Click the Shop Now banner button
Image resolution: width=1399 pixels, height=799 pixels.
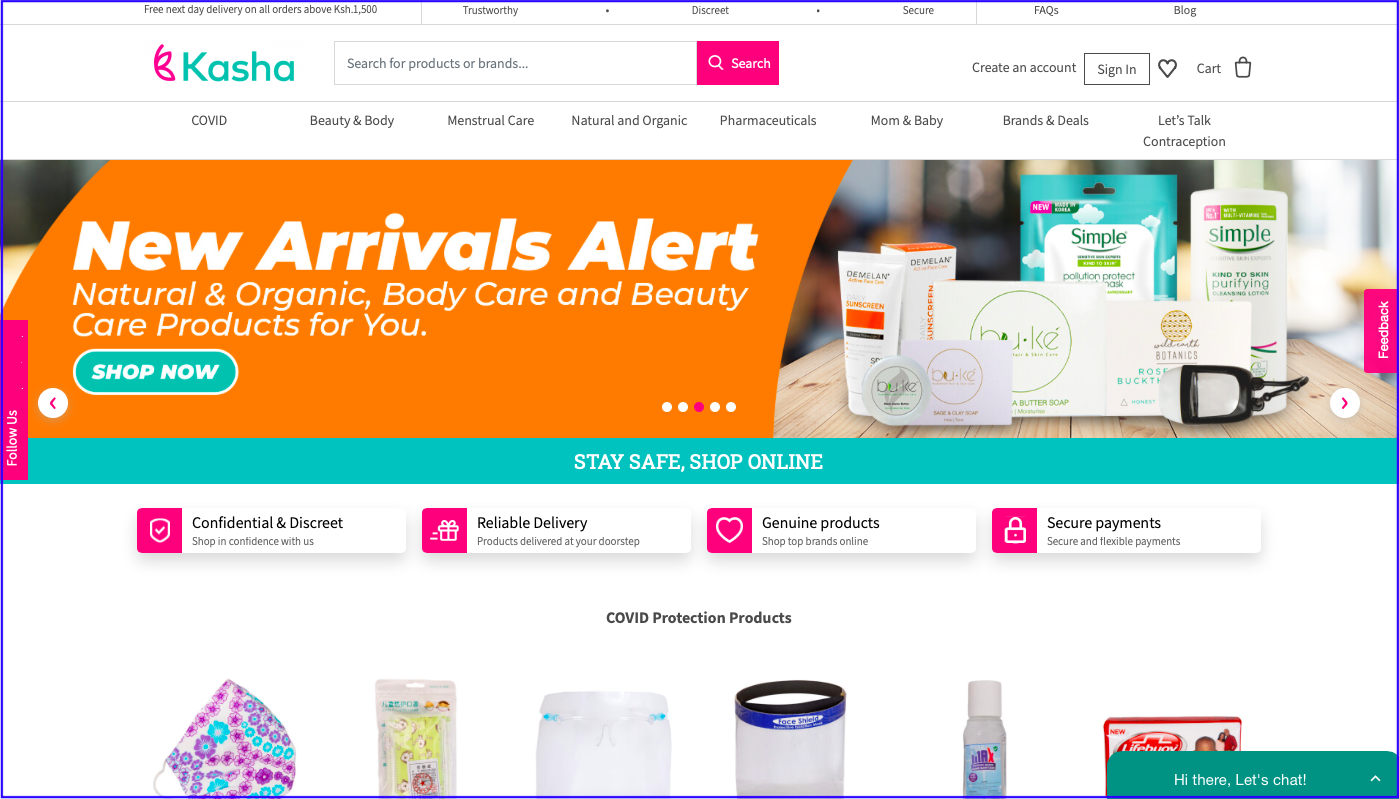[x=156, y=372]
